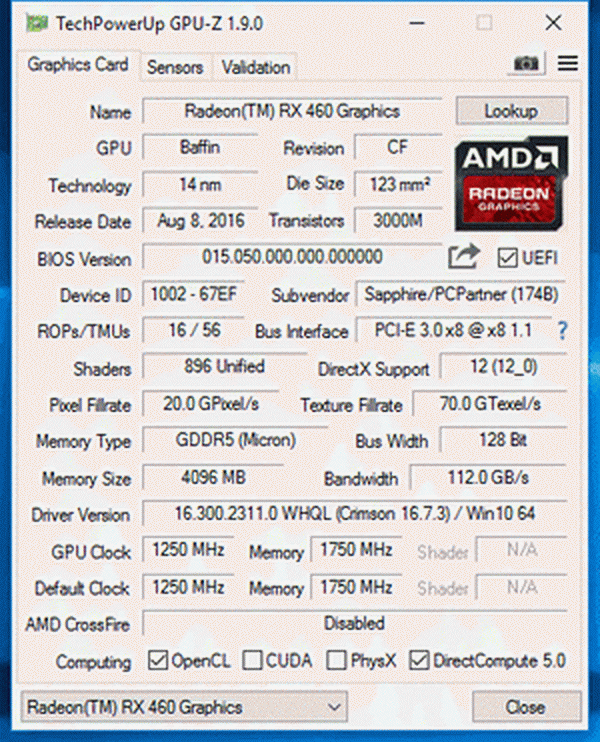Click the Transistors value 3000M

398,221
